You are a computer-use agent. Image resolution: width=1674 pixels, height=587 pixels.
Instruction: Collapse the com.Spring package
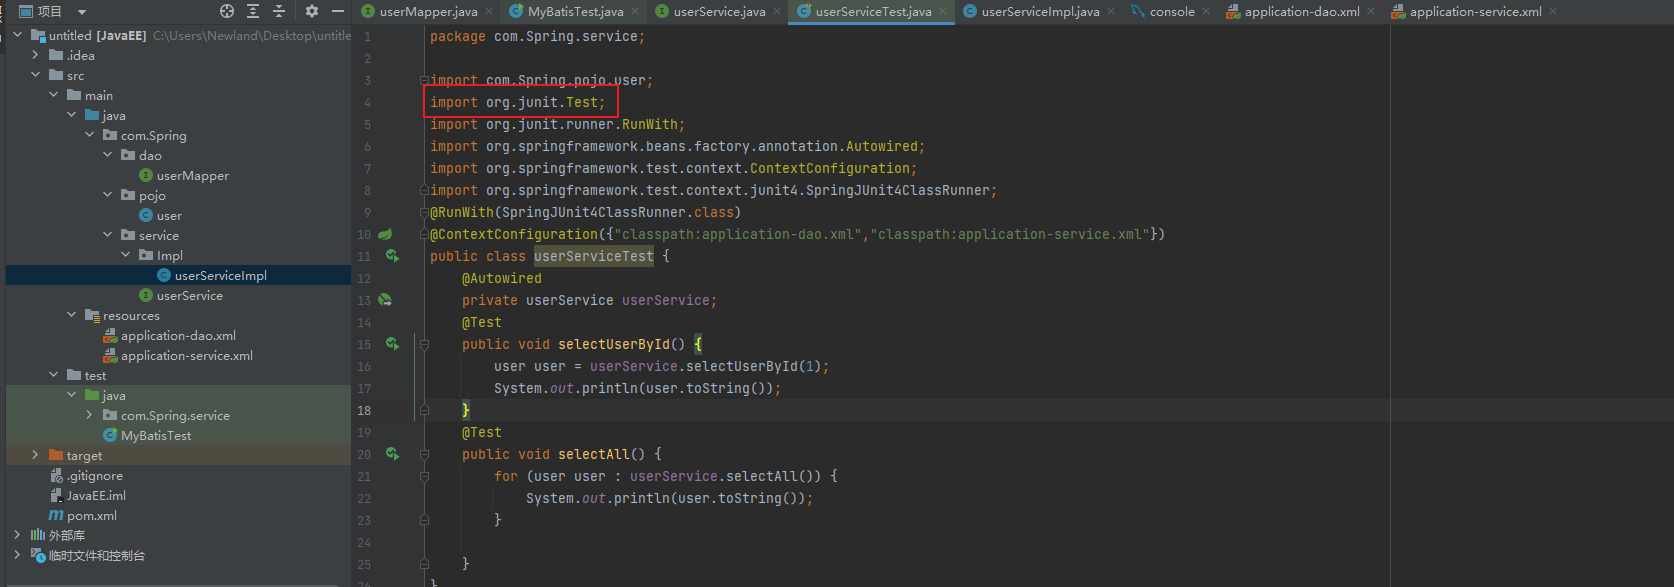(89, 135)
